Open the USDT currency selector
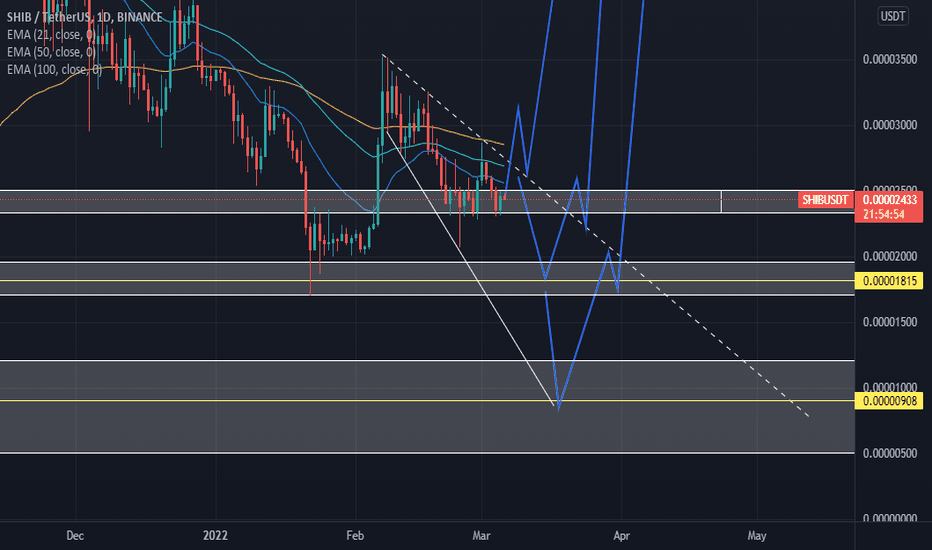The width and height of the screenshot is (932, 550). coord(893,16)
